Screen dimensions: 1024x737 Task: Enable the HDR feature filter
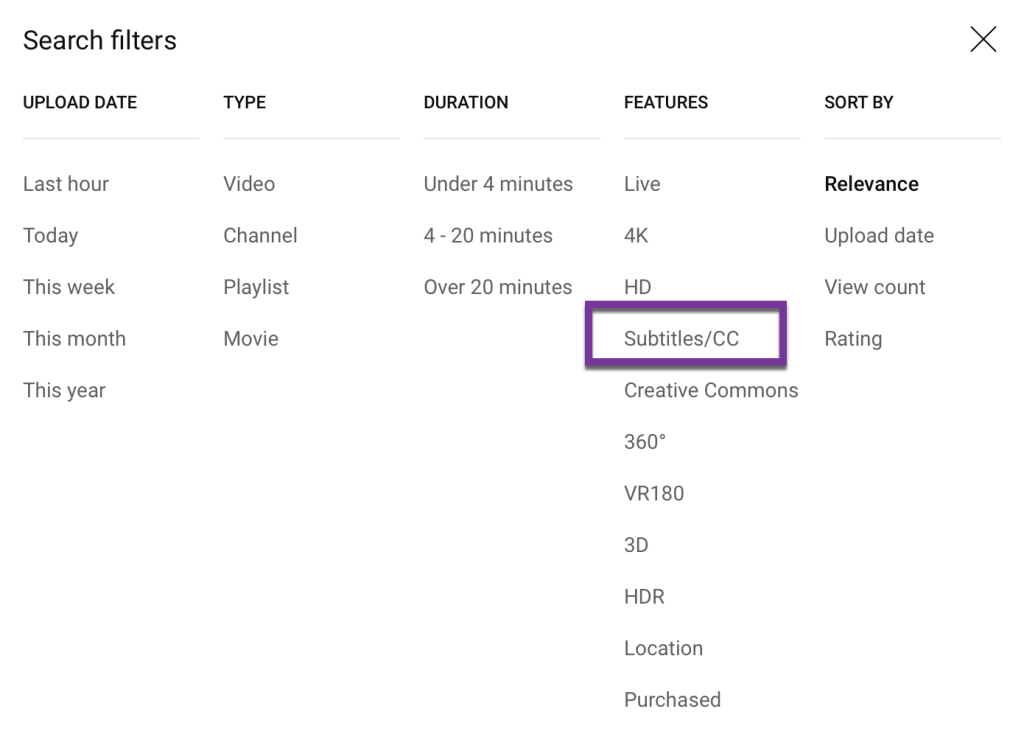click(x=644, y=597)
